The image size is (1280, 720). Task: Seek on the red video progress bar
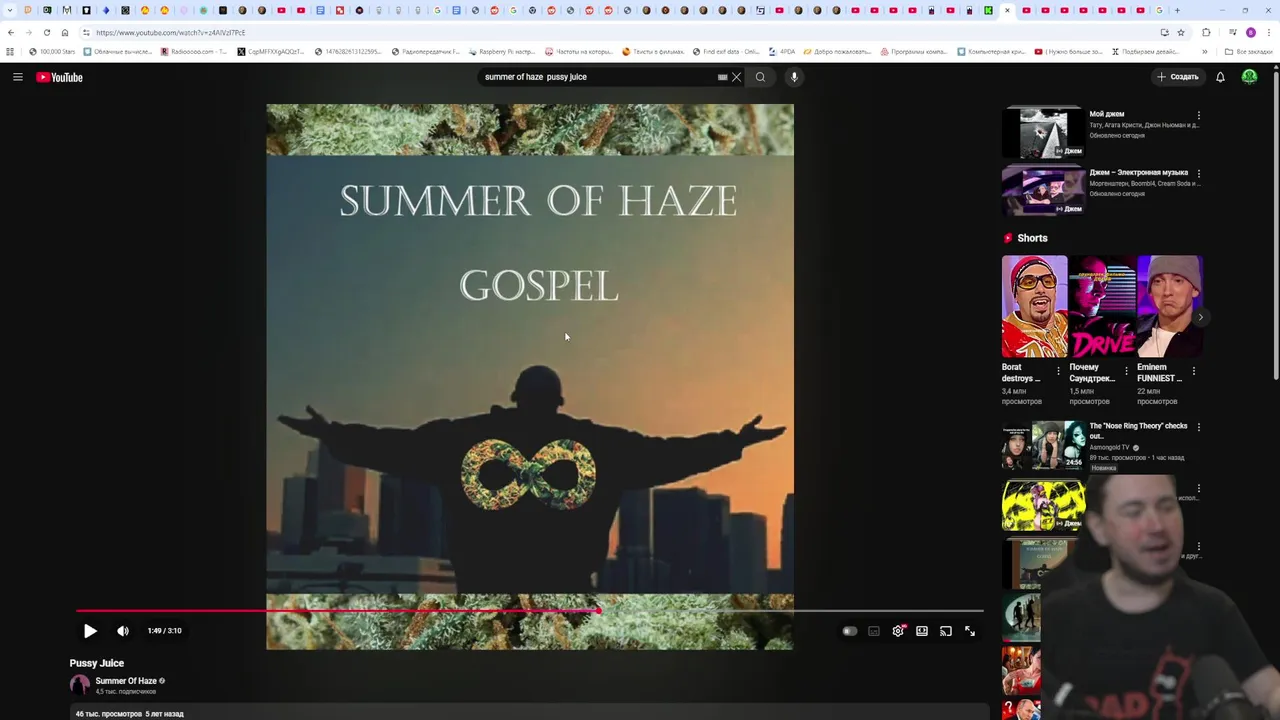click(530, 610)
